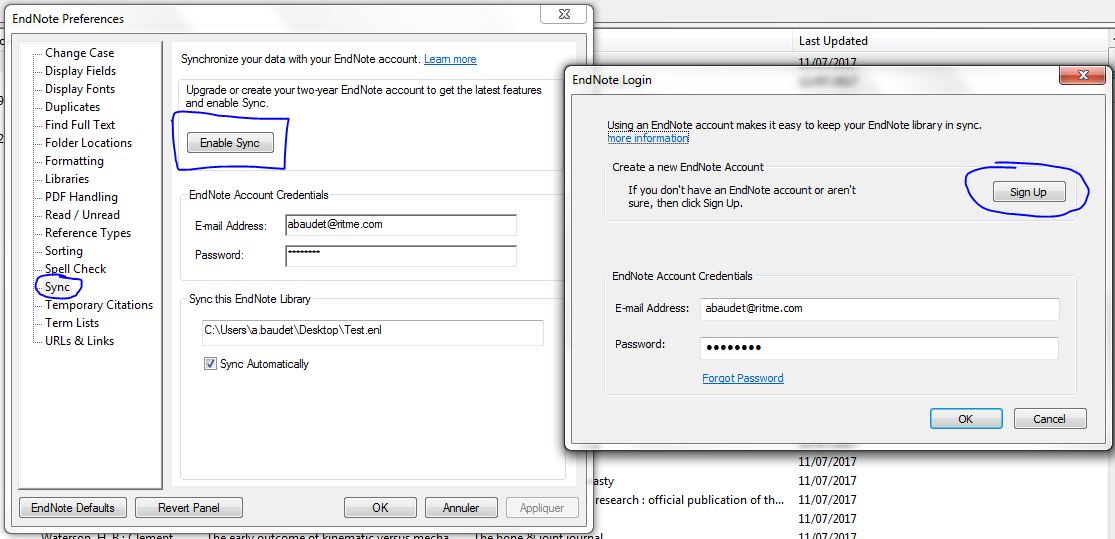Viewport: 1115px width, 539px height.
Task: Select Term Lists panel
Action: [72, 323]
